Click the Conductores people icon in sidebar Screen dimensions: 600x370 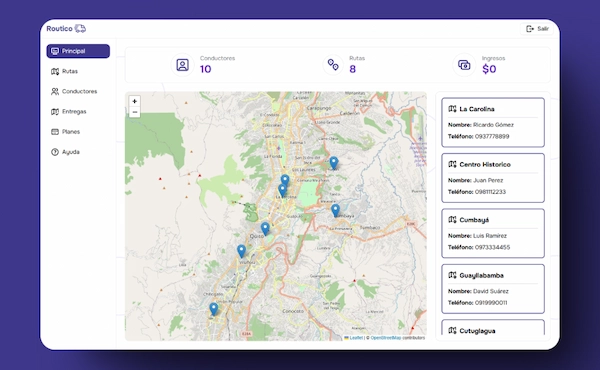55,91
